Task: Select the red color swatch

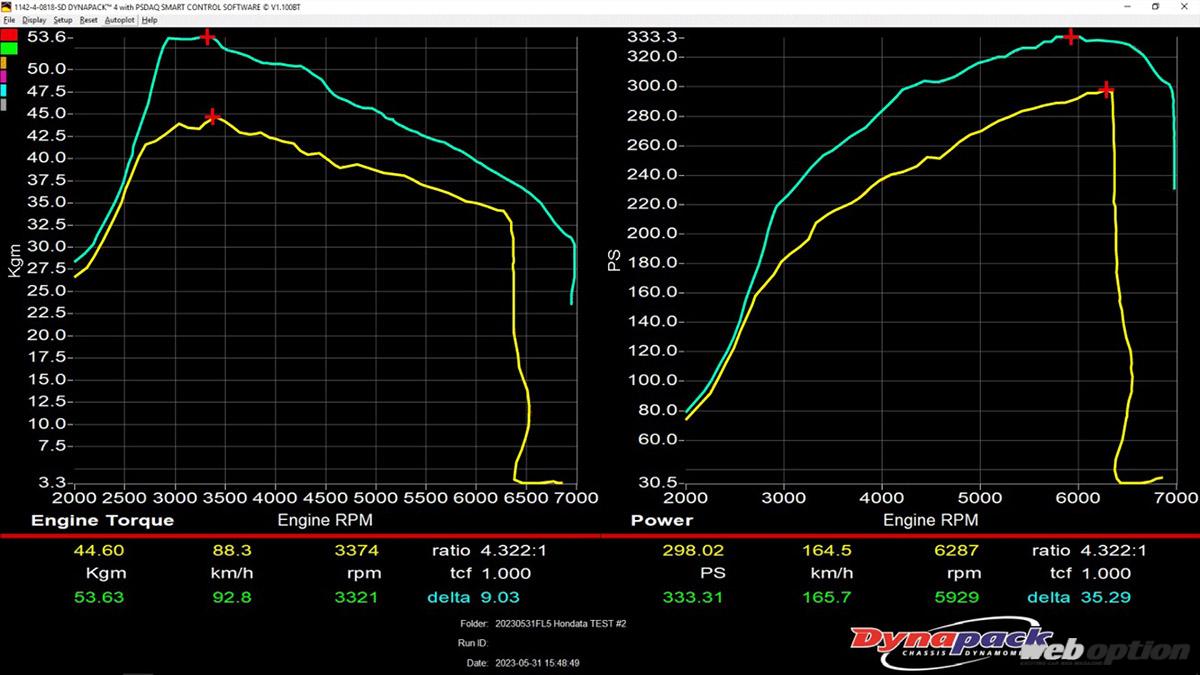Action: pyautogui.click(x=9, y=35)
